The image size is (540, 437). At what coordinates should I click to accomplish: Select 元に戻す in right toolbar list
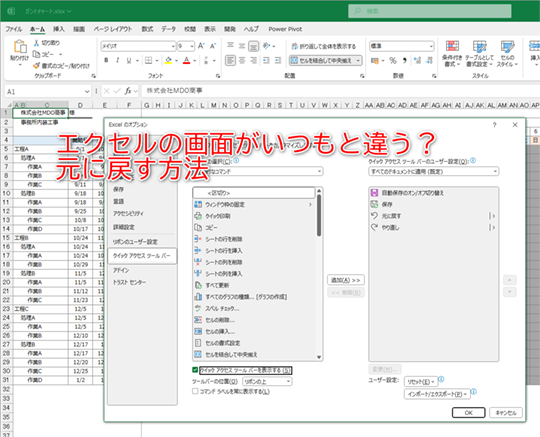[x=433, y=216]
